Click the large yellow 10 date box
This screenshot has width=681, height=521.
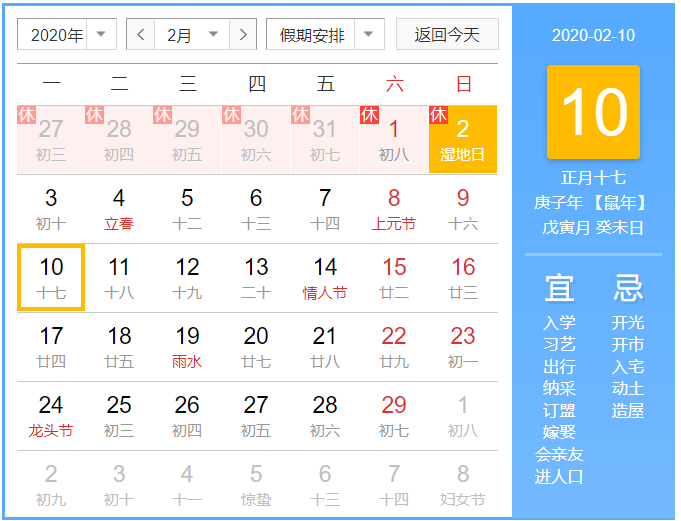pyautogui.click(x=593, y=112)
